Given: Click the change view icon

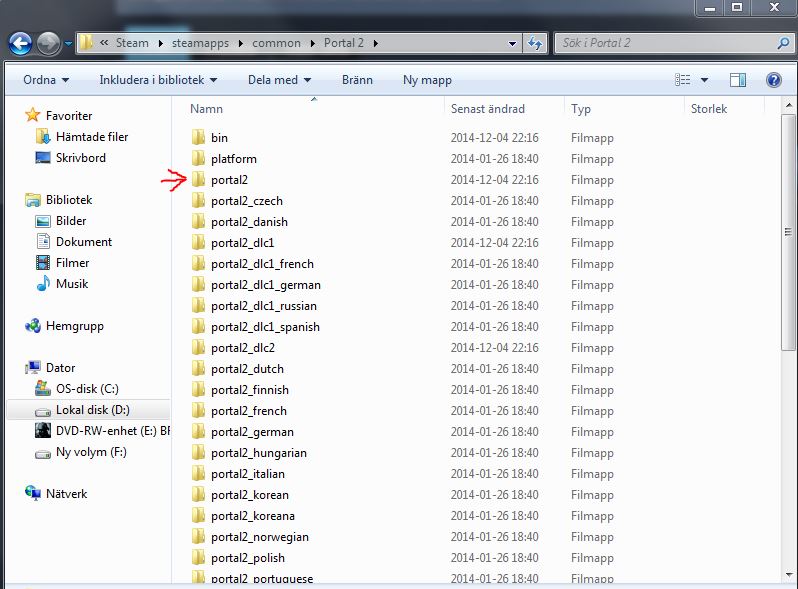Looking at the screenshot, I should [682, 80].
